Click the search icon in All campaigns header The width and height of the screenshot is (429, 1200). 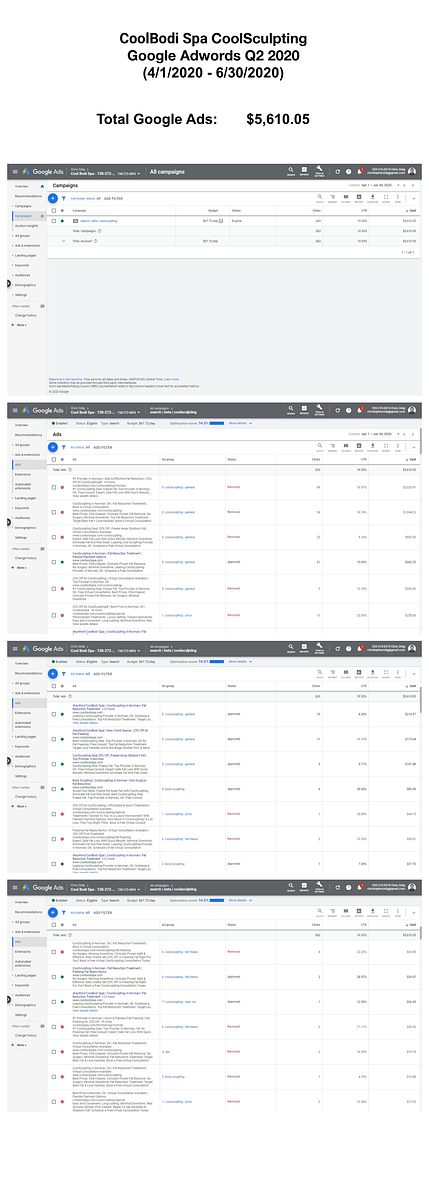click(x=290, y=171)
